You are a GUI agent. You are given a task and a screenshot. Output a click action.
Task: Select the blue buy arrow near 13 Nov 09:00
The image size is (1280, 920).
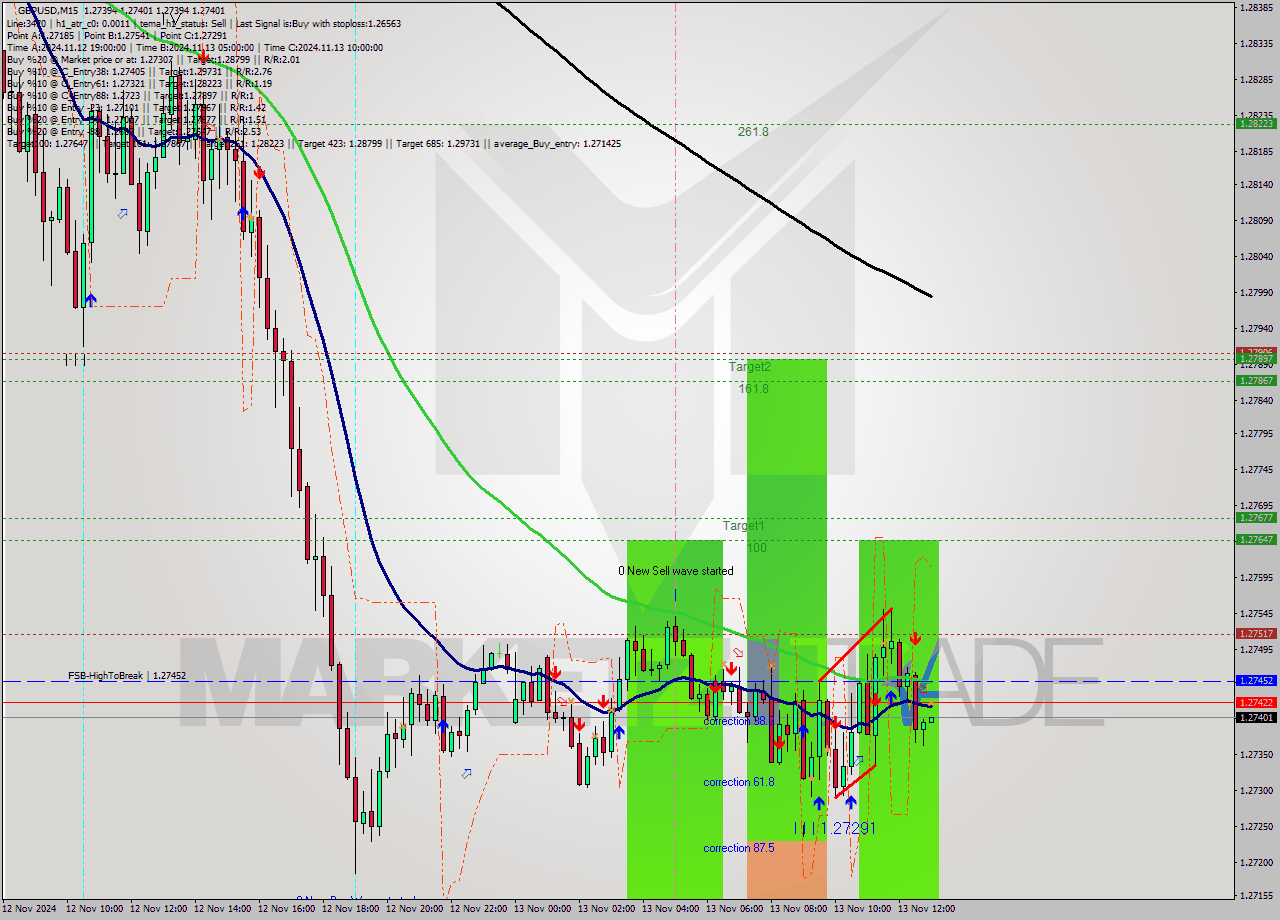[x=819, y=801]
